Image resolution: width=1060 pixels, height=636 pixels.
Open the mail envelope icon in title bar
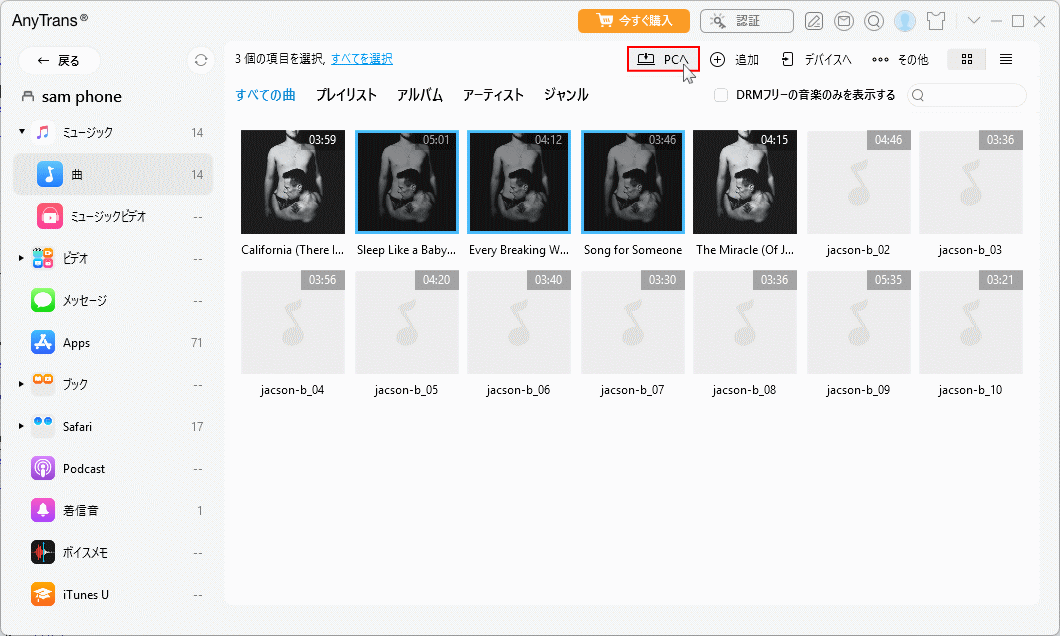click(844, 22)
